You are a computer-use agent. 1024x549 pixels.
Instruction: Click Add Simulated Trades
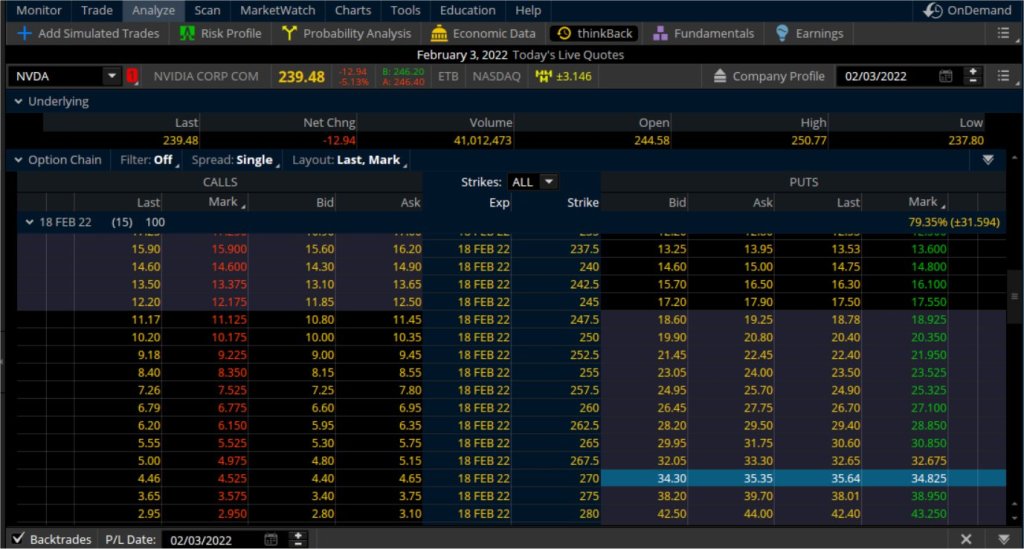click(x=88, y=33)
